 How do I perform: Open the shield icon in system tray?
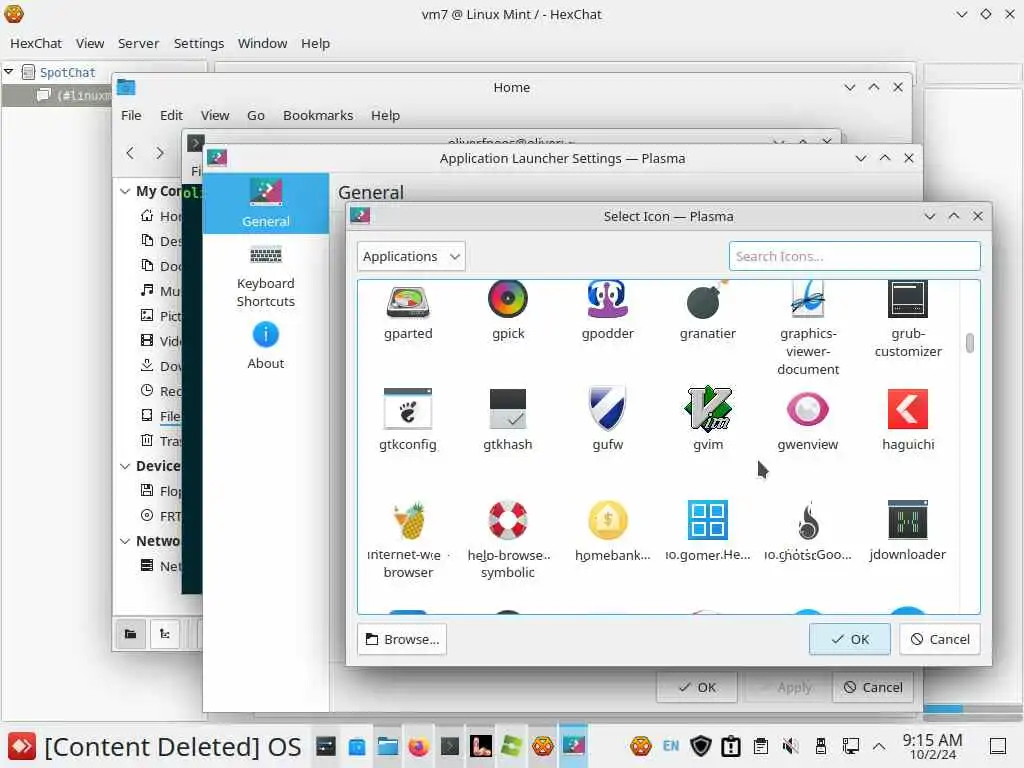point(701,746)
